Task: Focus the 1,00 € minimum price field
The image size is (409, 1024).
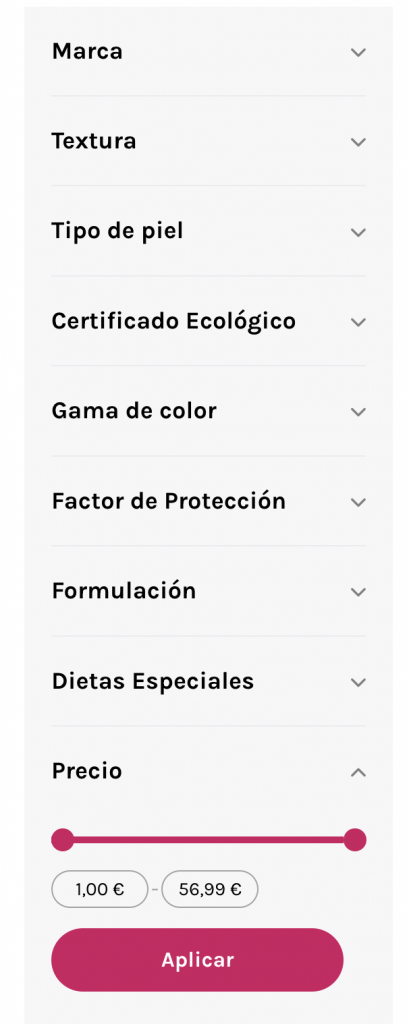Action: [x=100, y=889]
